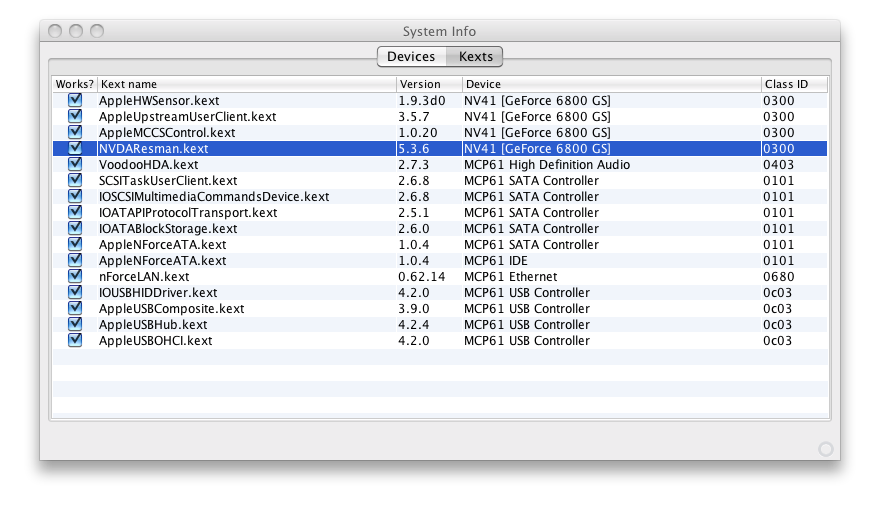
Task: Toggle the checkbox in the NVDAResman.kext row
Action: coord(75,148)
